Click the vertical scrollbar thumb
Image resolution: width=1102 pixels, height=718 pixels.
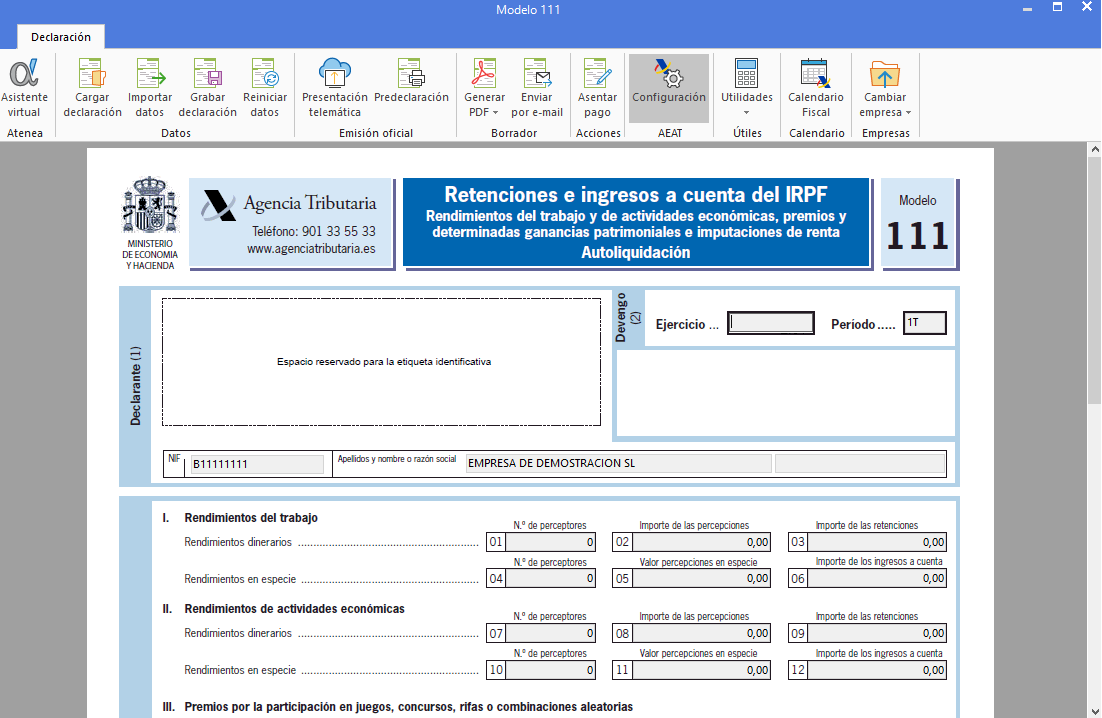pos(1094,280)
